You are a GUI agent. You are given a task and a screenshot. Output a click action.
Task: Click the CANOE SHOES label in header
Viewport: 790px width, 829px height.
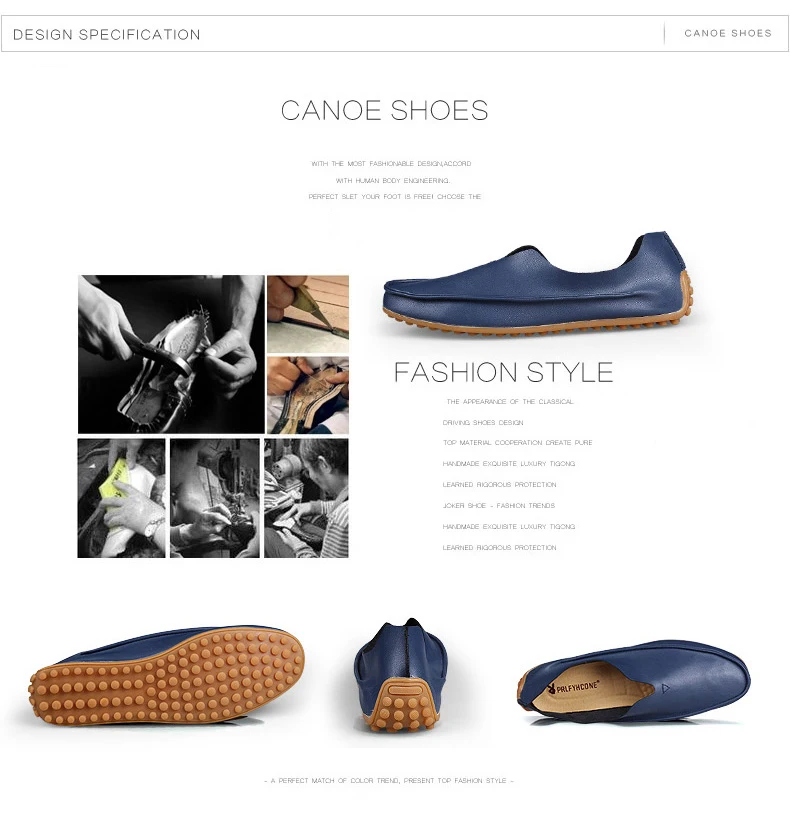click(x=728, y=33)
